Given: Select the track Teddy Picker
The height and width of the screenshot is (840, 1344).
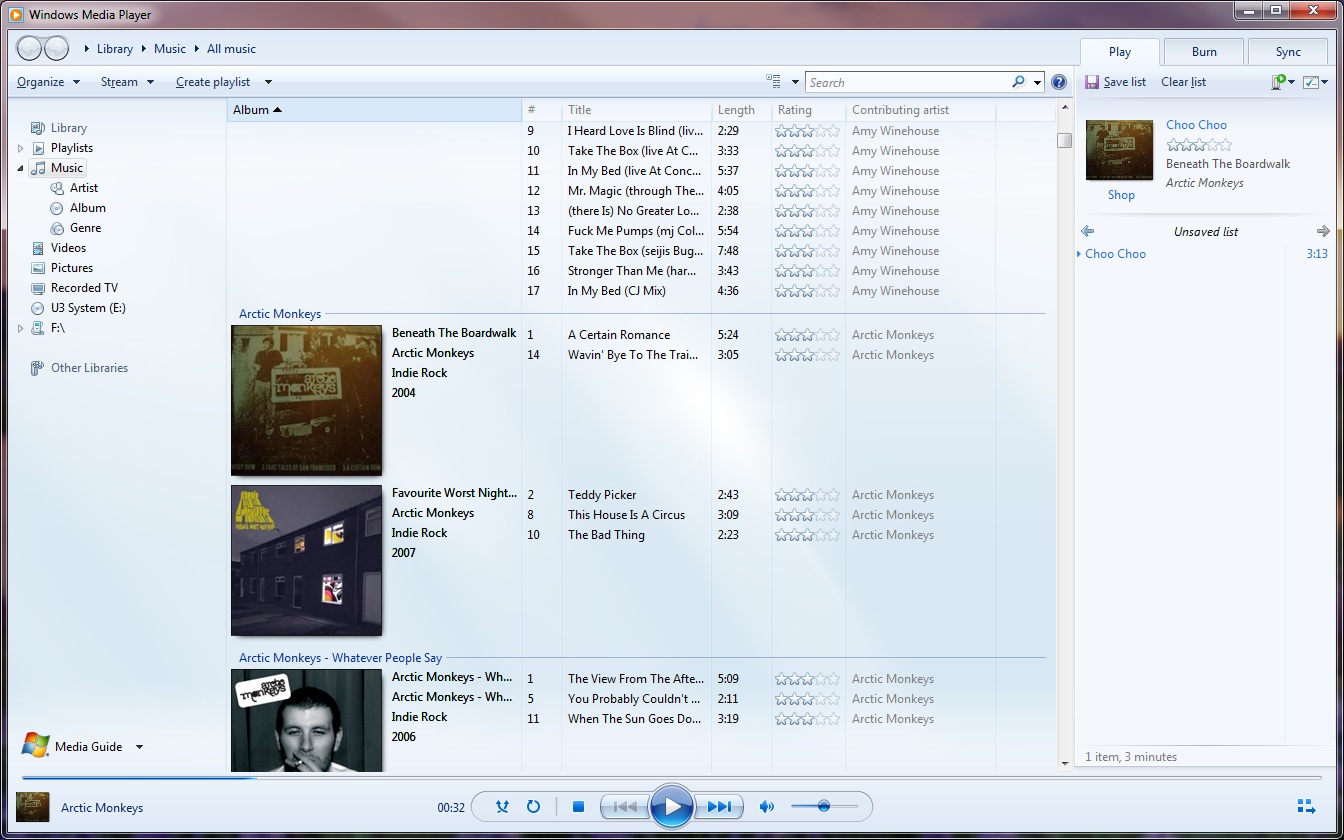Looking at the screenshot, I should coord(602,495).
